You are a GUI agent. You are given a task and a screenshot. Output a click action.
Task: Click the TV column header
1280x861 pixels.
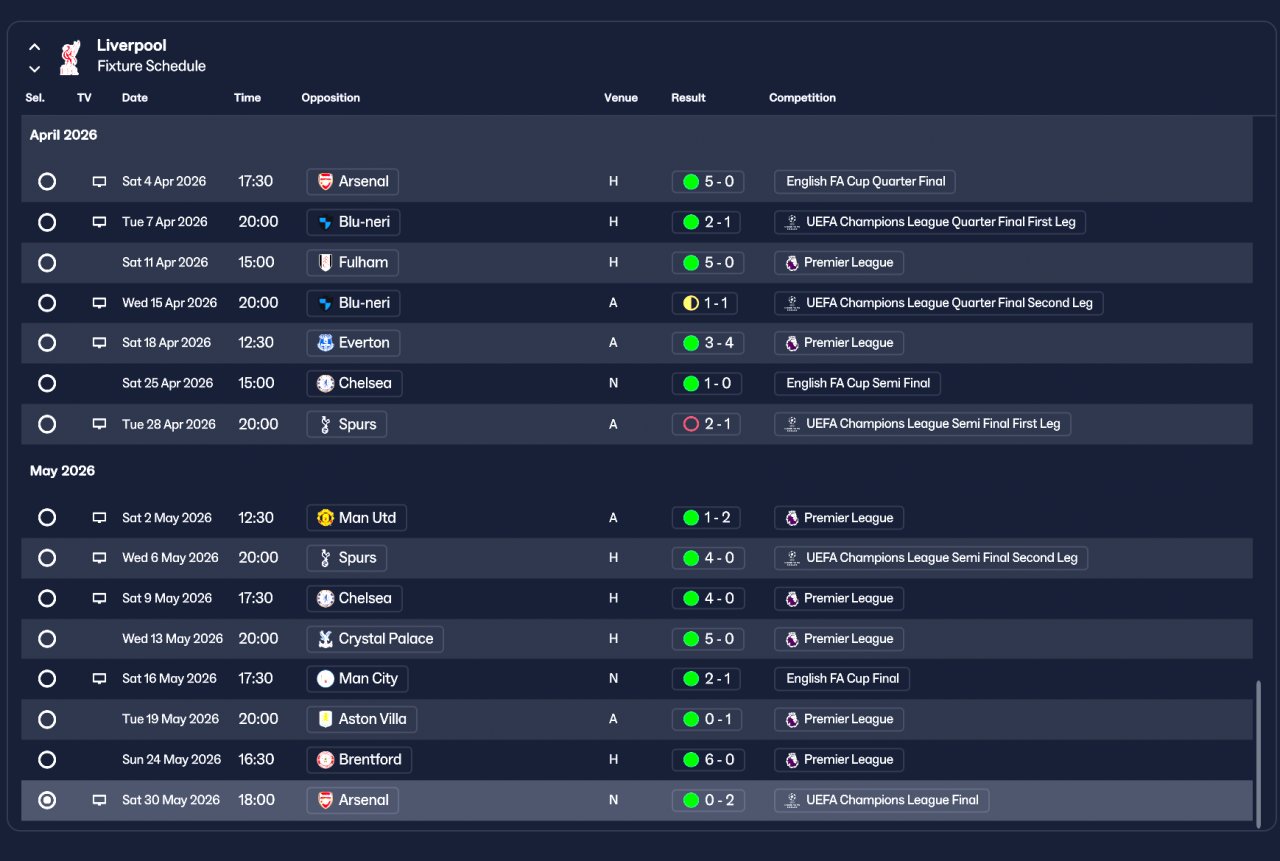84,98
